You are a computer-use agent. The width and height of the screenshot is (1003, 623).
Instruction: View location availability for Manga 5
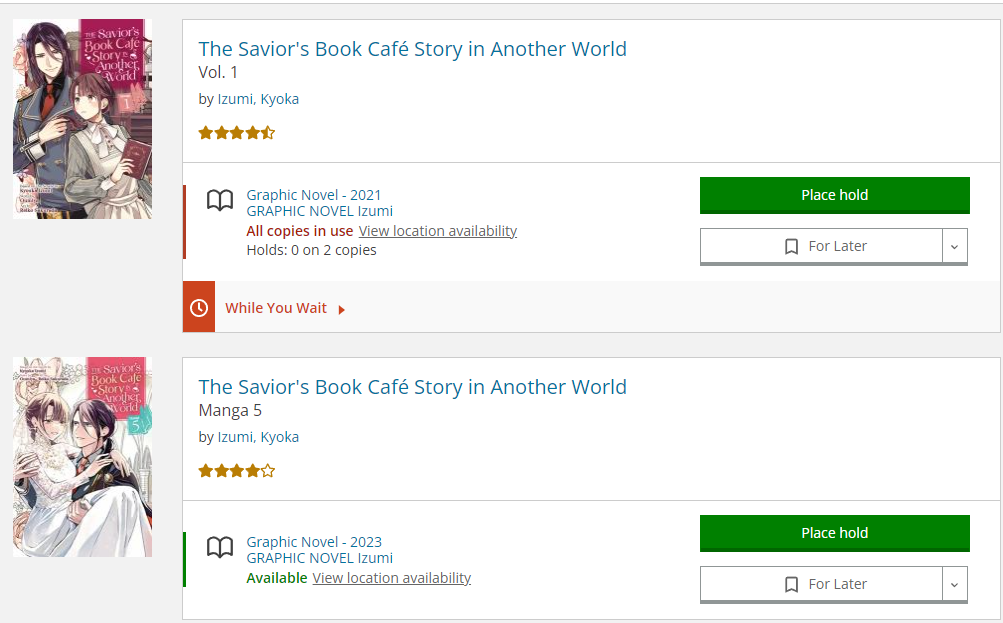(x=391, y=578)
